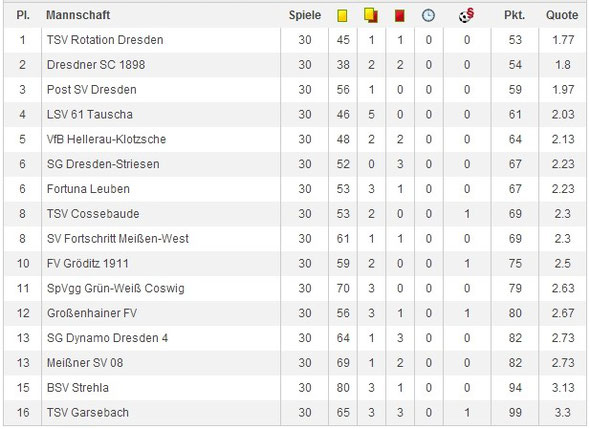Viewport: 590px width, 429px height.
Task: Open TSV Rotation Dresden team link
Action: tap(105, 40)
